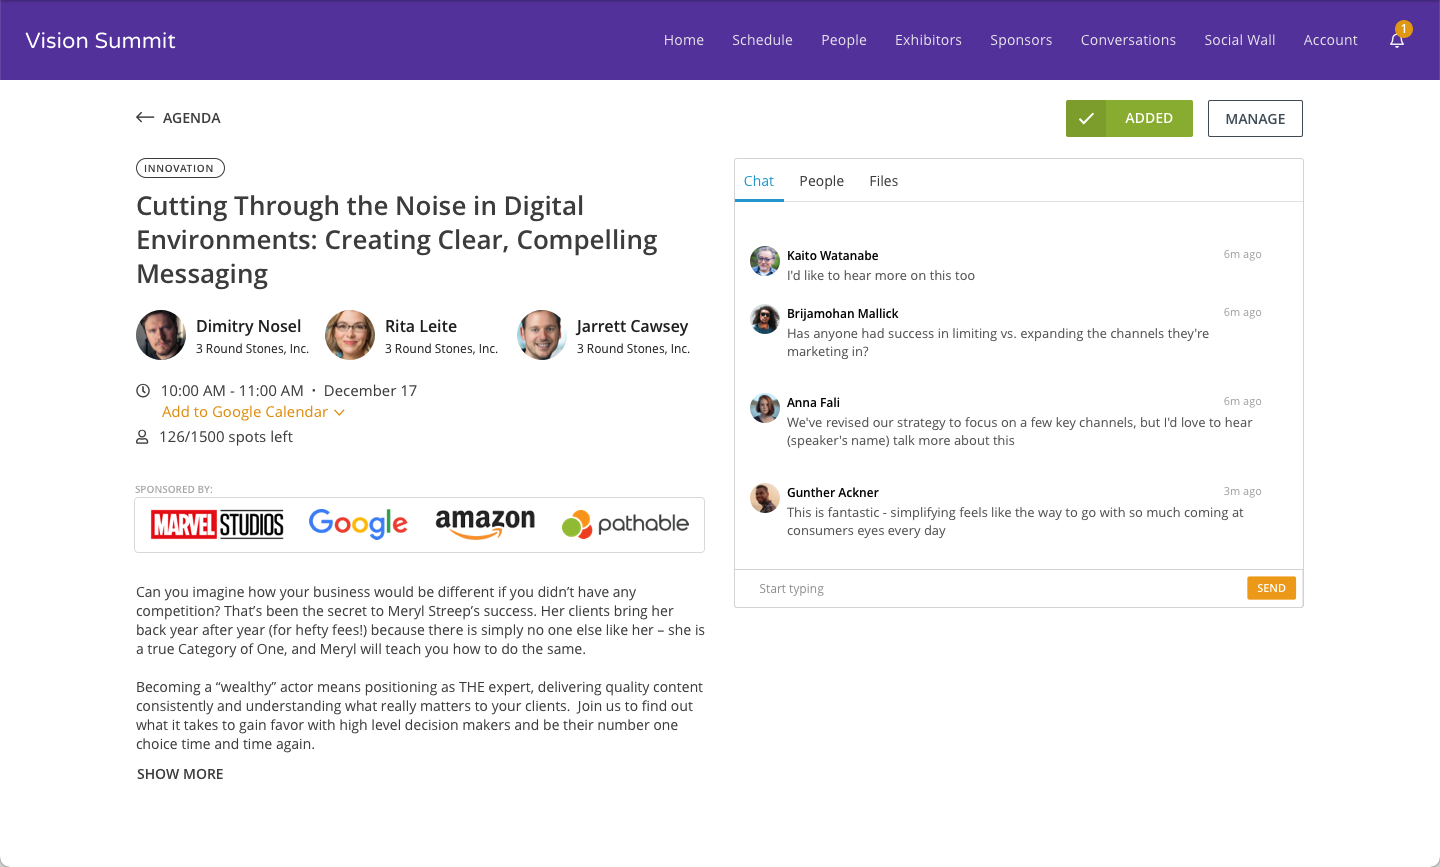Viewport: 1440px width, 867px height.
Task: Click the Google sponsor logo
Action: point(358,524)
